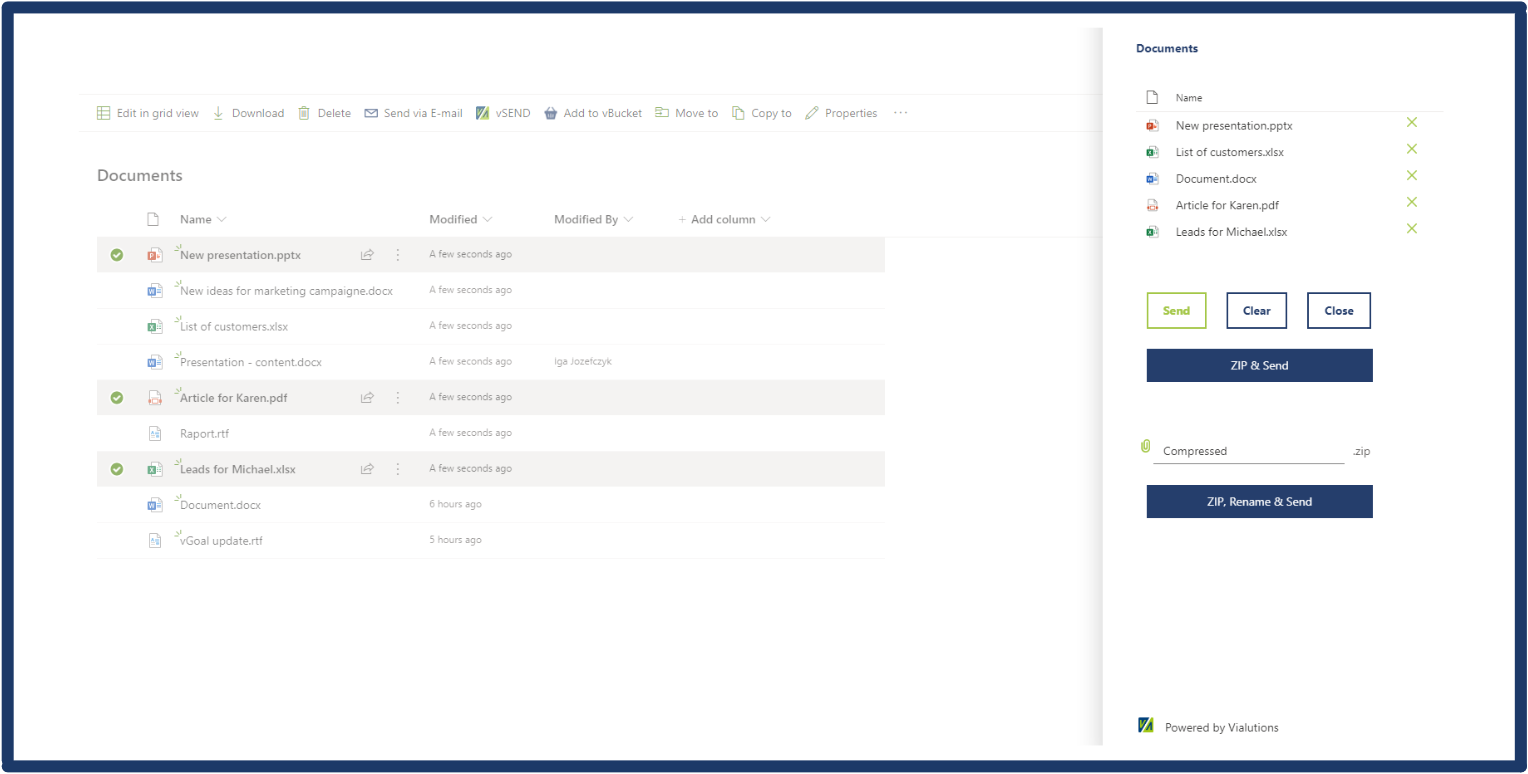1528x774 pixels.
Task: Open the toolbar overflow ellipsis menu
Action: pos(900,113)
